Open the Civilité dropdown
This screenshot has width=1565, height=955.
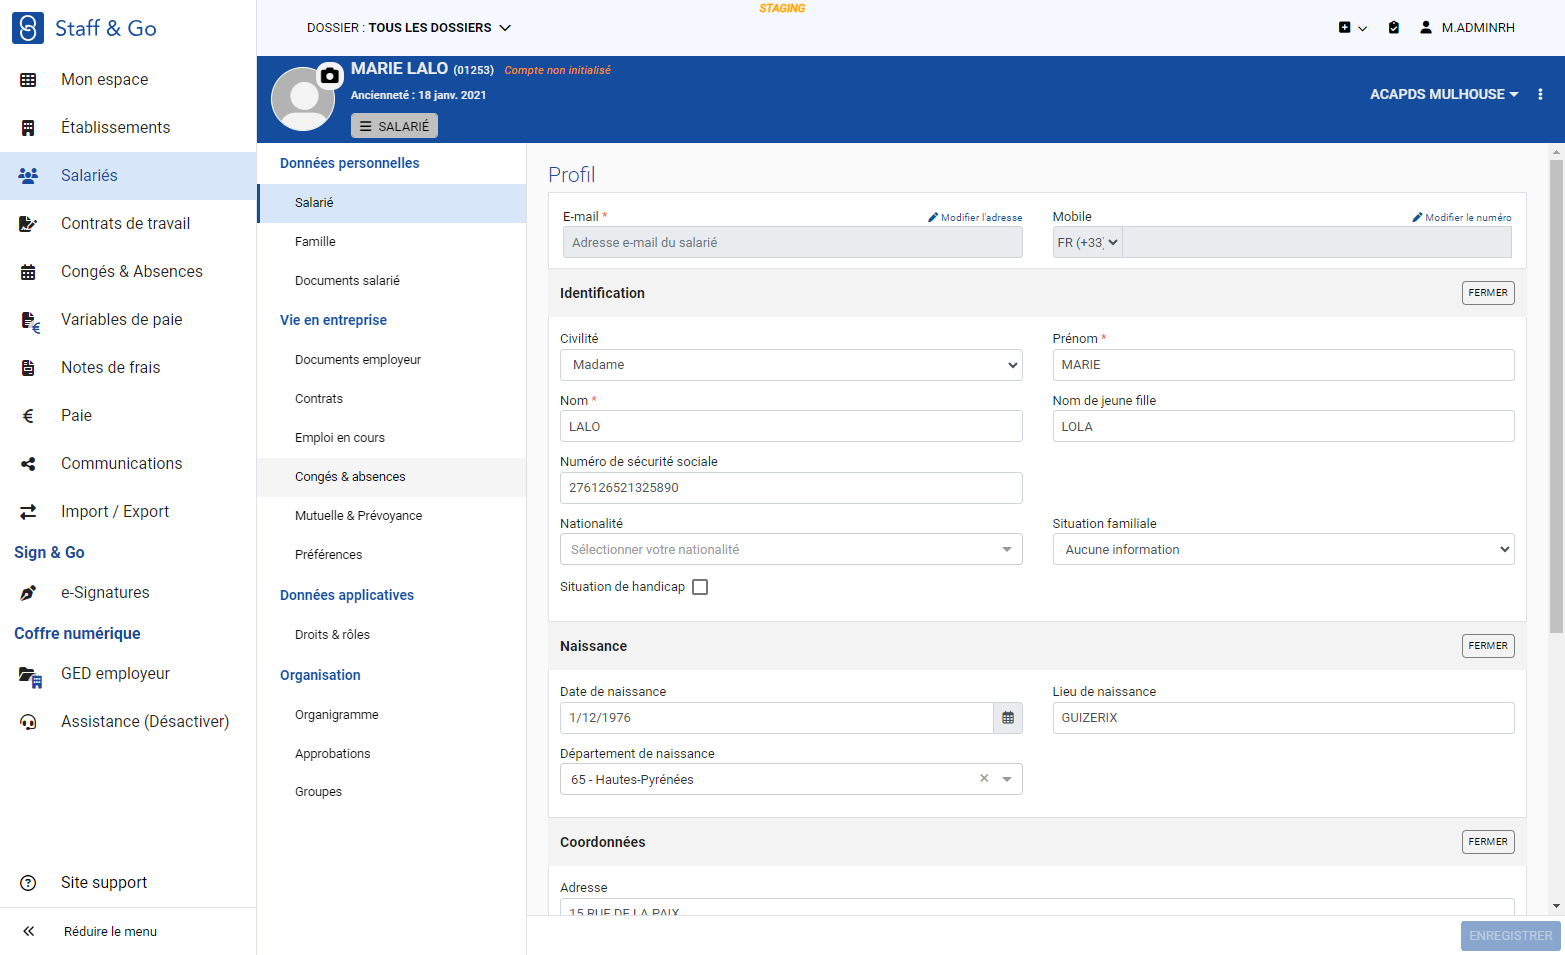[791, 365]
